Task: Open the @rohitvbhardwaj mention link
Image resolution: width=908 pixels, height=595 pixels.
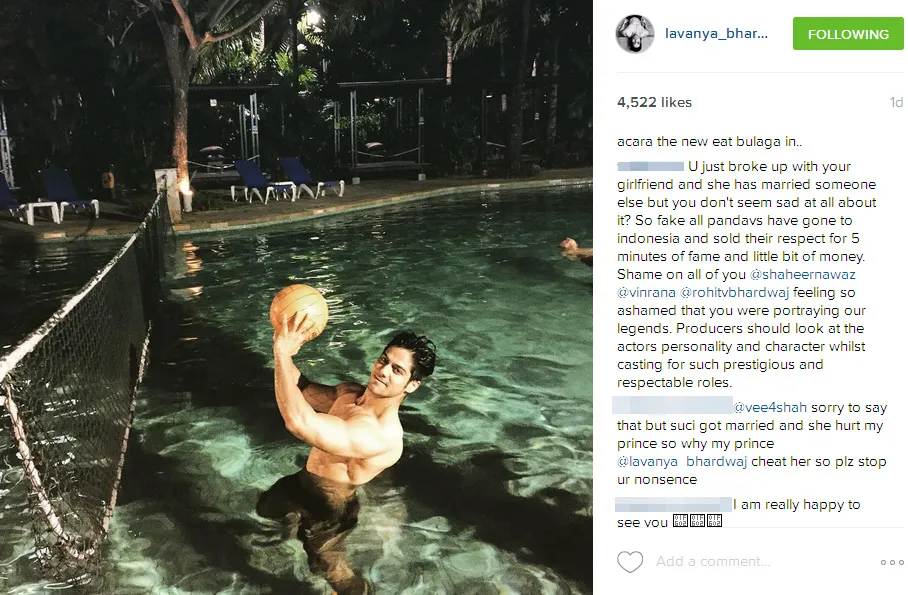Action: coord(734,293)
